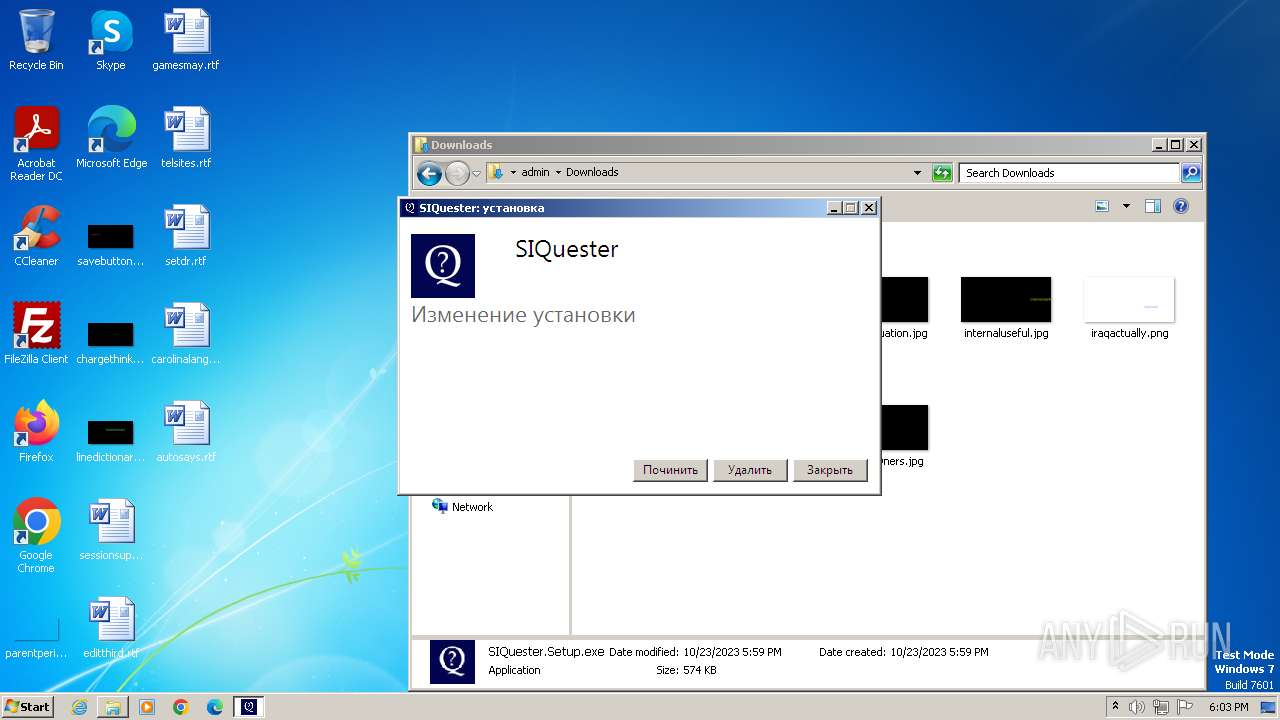Click the search magnifier in Downloads window
Screen dimensions: 1280x720
coord(1190,173)
